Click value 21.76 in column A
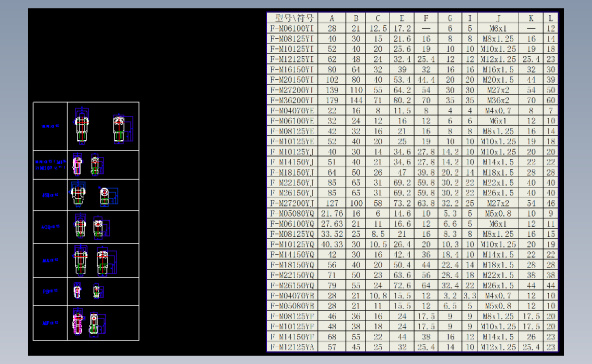592x364 pixels. pos(331,213)
